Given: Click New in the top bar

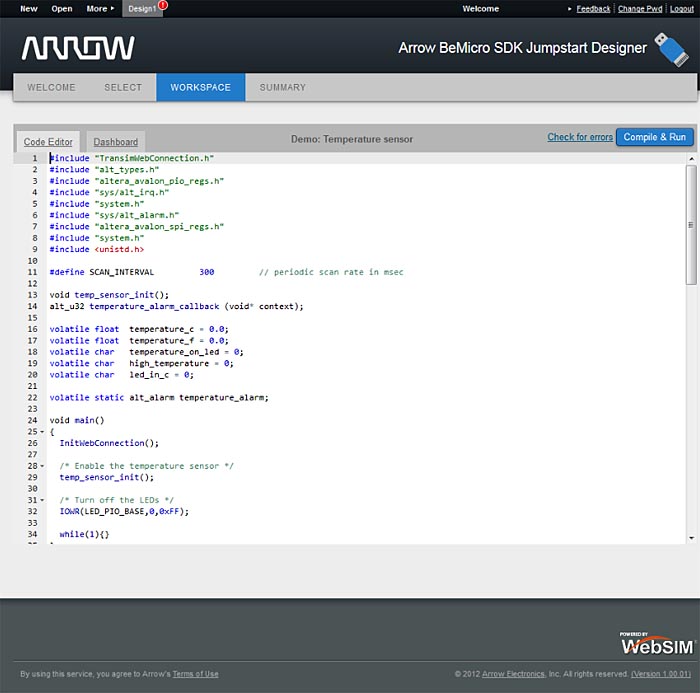Looking at the screenshot, I should 29,8.
